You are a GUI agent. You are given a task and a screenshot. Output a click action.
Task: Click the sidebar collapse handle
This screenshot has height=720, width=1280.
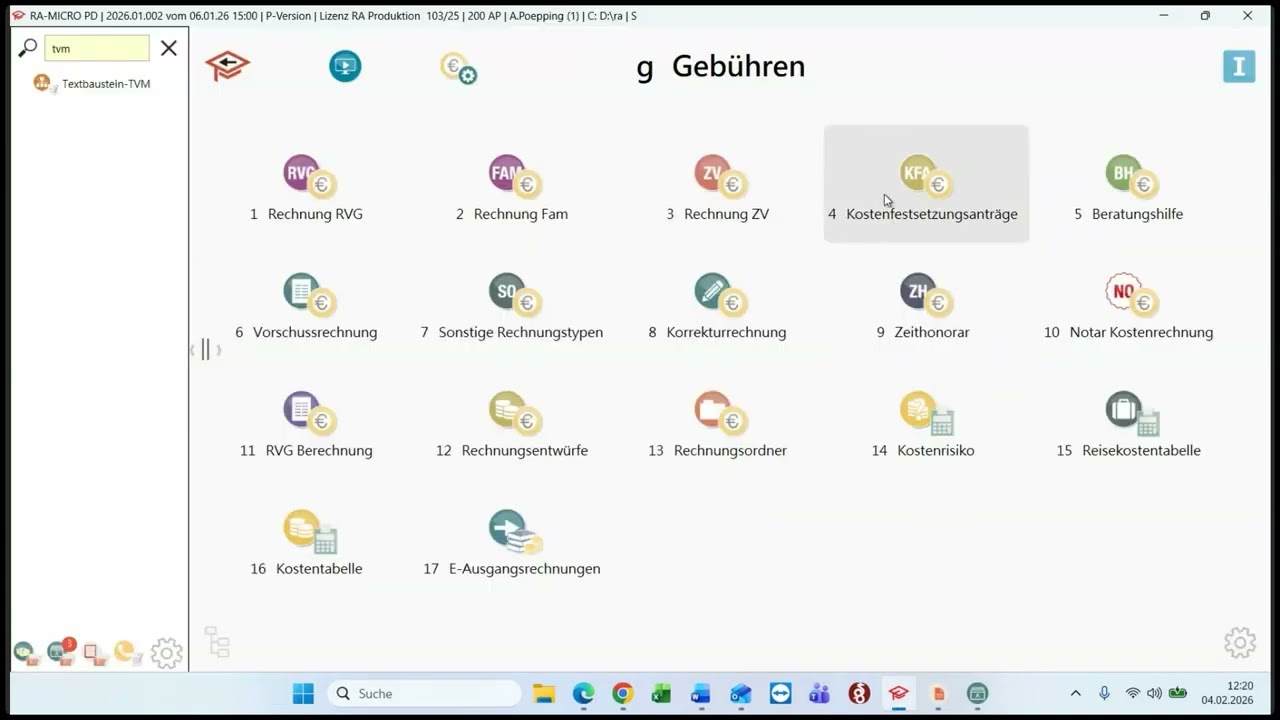pyautogui.click(x=206, y=349)
